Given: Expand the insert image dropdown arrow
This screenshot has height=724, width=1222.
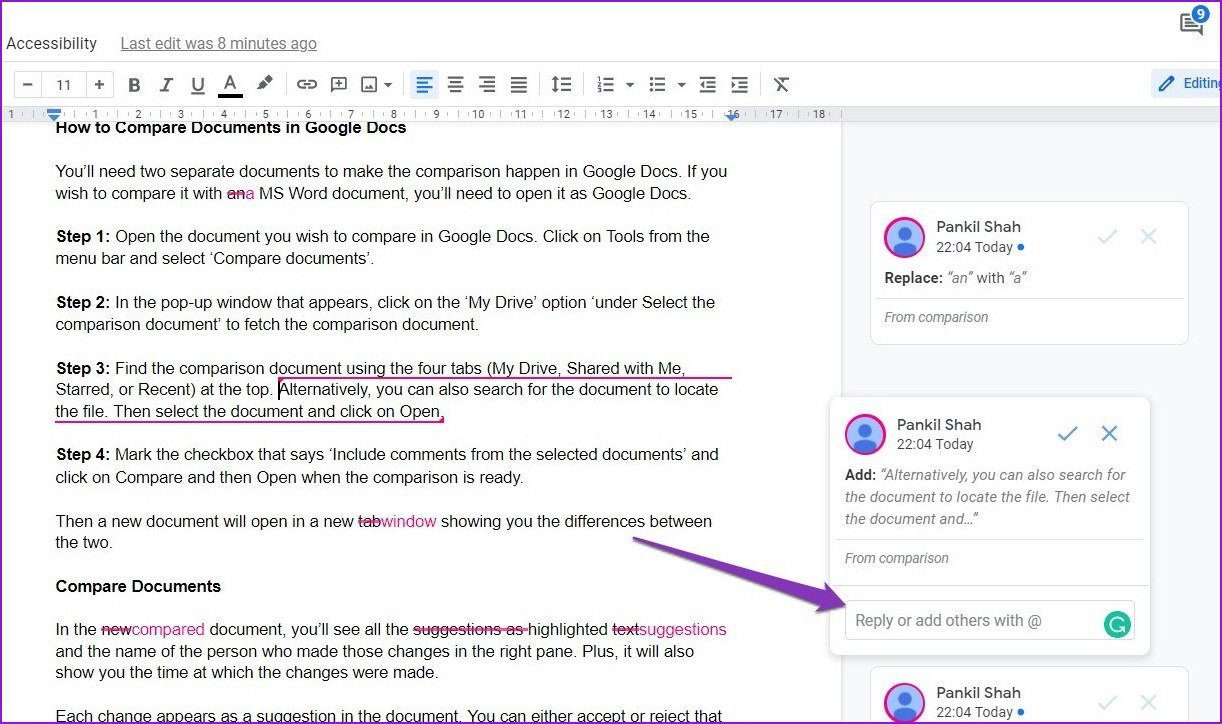Looking at the screenshot, I should (x=388, y=85).
